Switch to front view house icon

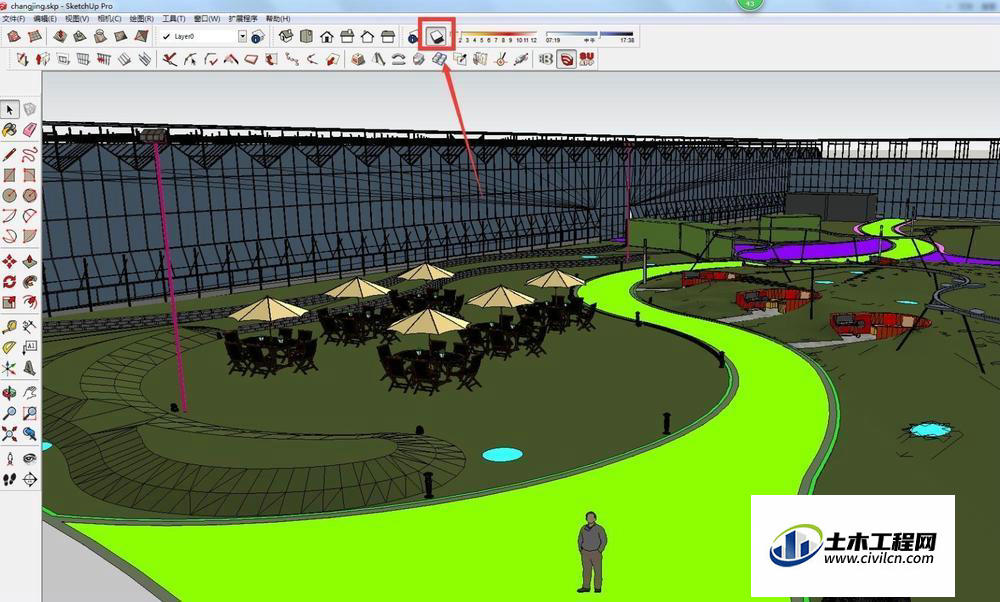pos(327,36)
